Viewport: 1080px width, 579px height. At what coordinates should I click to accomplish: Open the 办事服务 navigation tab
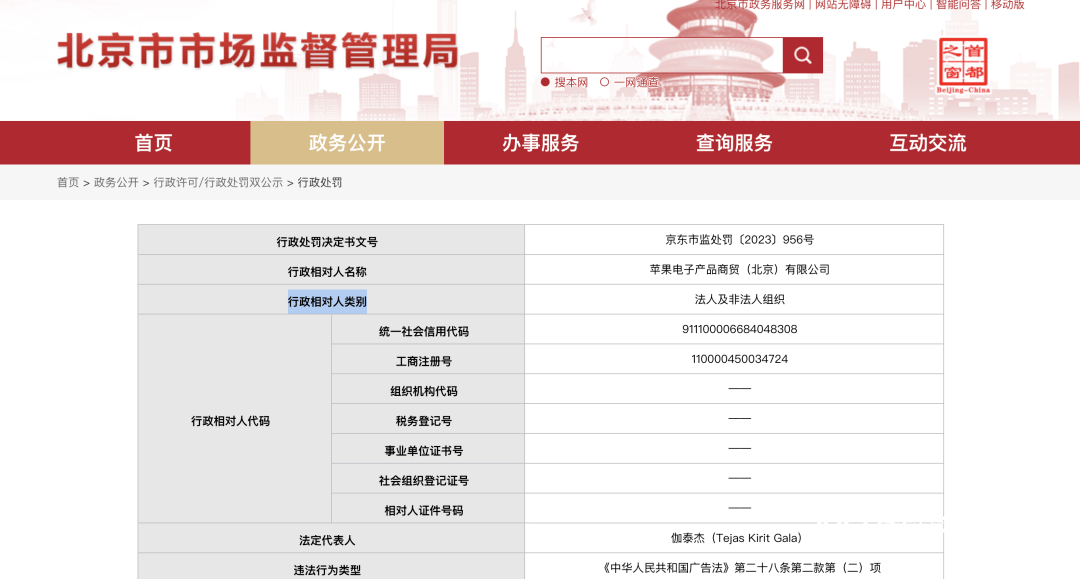[541, 143]
